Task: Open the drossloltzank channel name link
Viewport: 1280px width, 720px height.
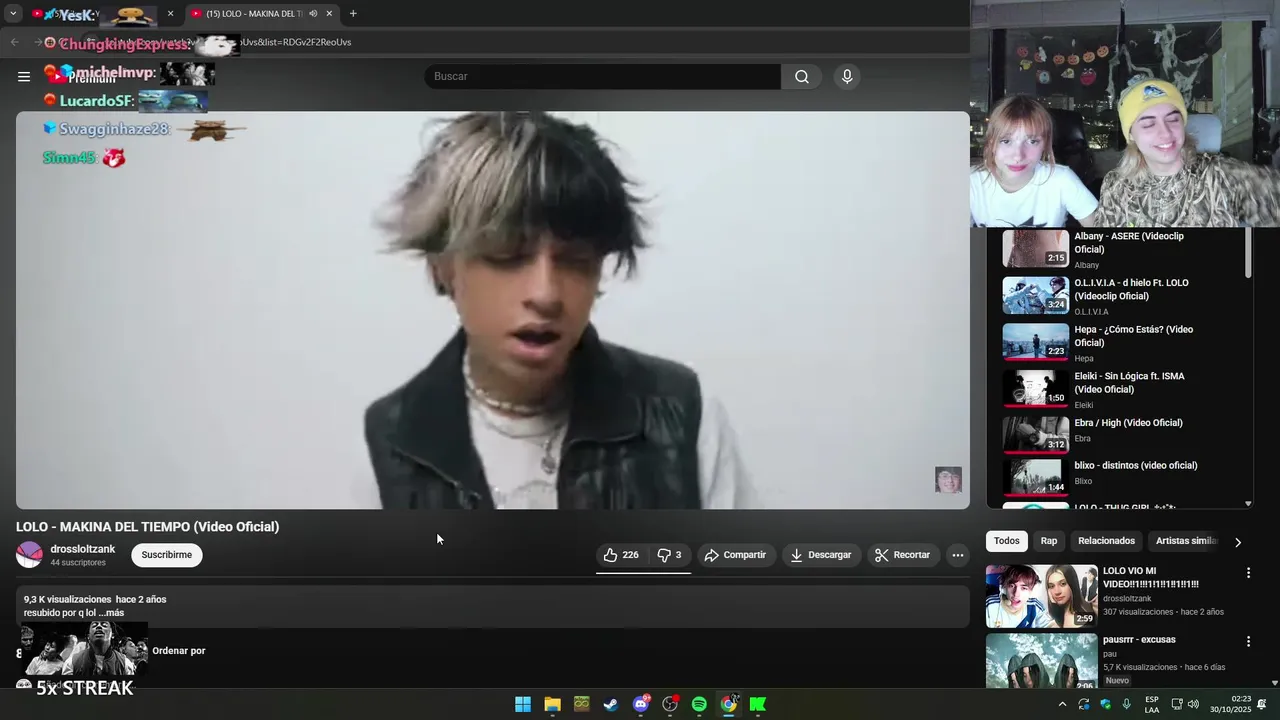Action: click(83, 549)
